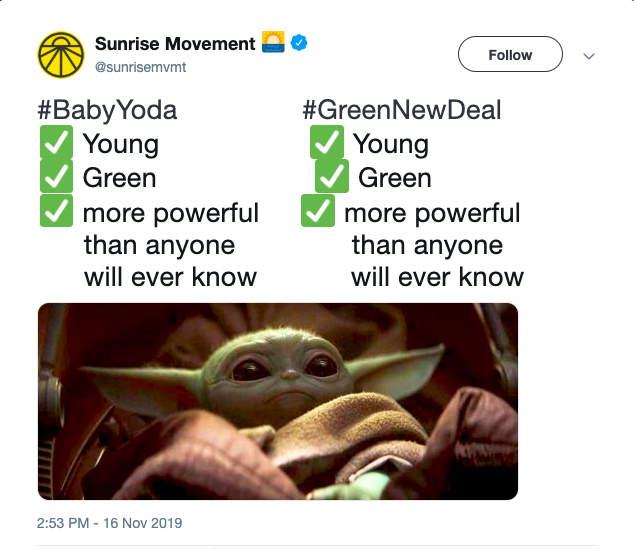Screen dimensions: 634x550
Task: Open the Baby Yoda image
Action: point(277,401)
